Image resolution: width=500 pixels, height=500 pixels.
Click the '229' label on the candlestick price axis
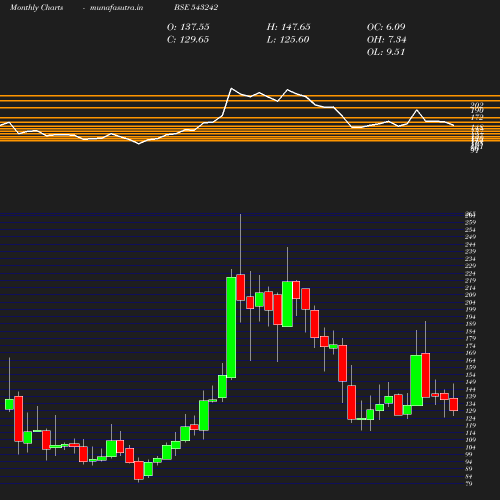point(471,266)
